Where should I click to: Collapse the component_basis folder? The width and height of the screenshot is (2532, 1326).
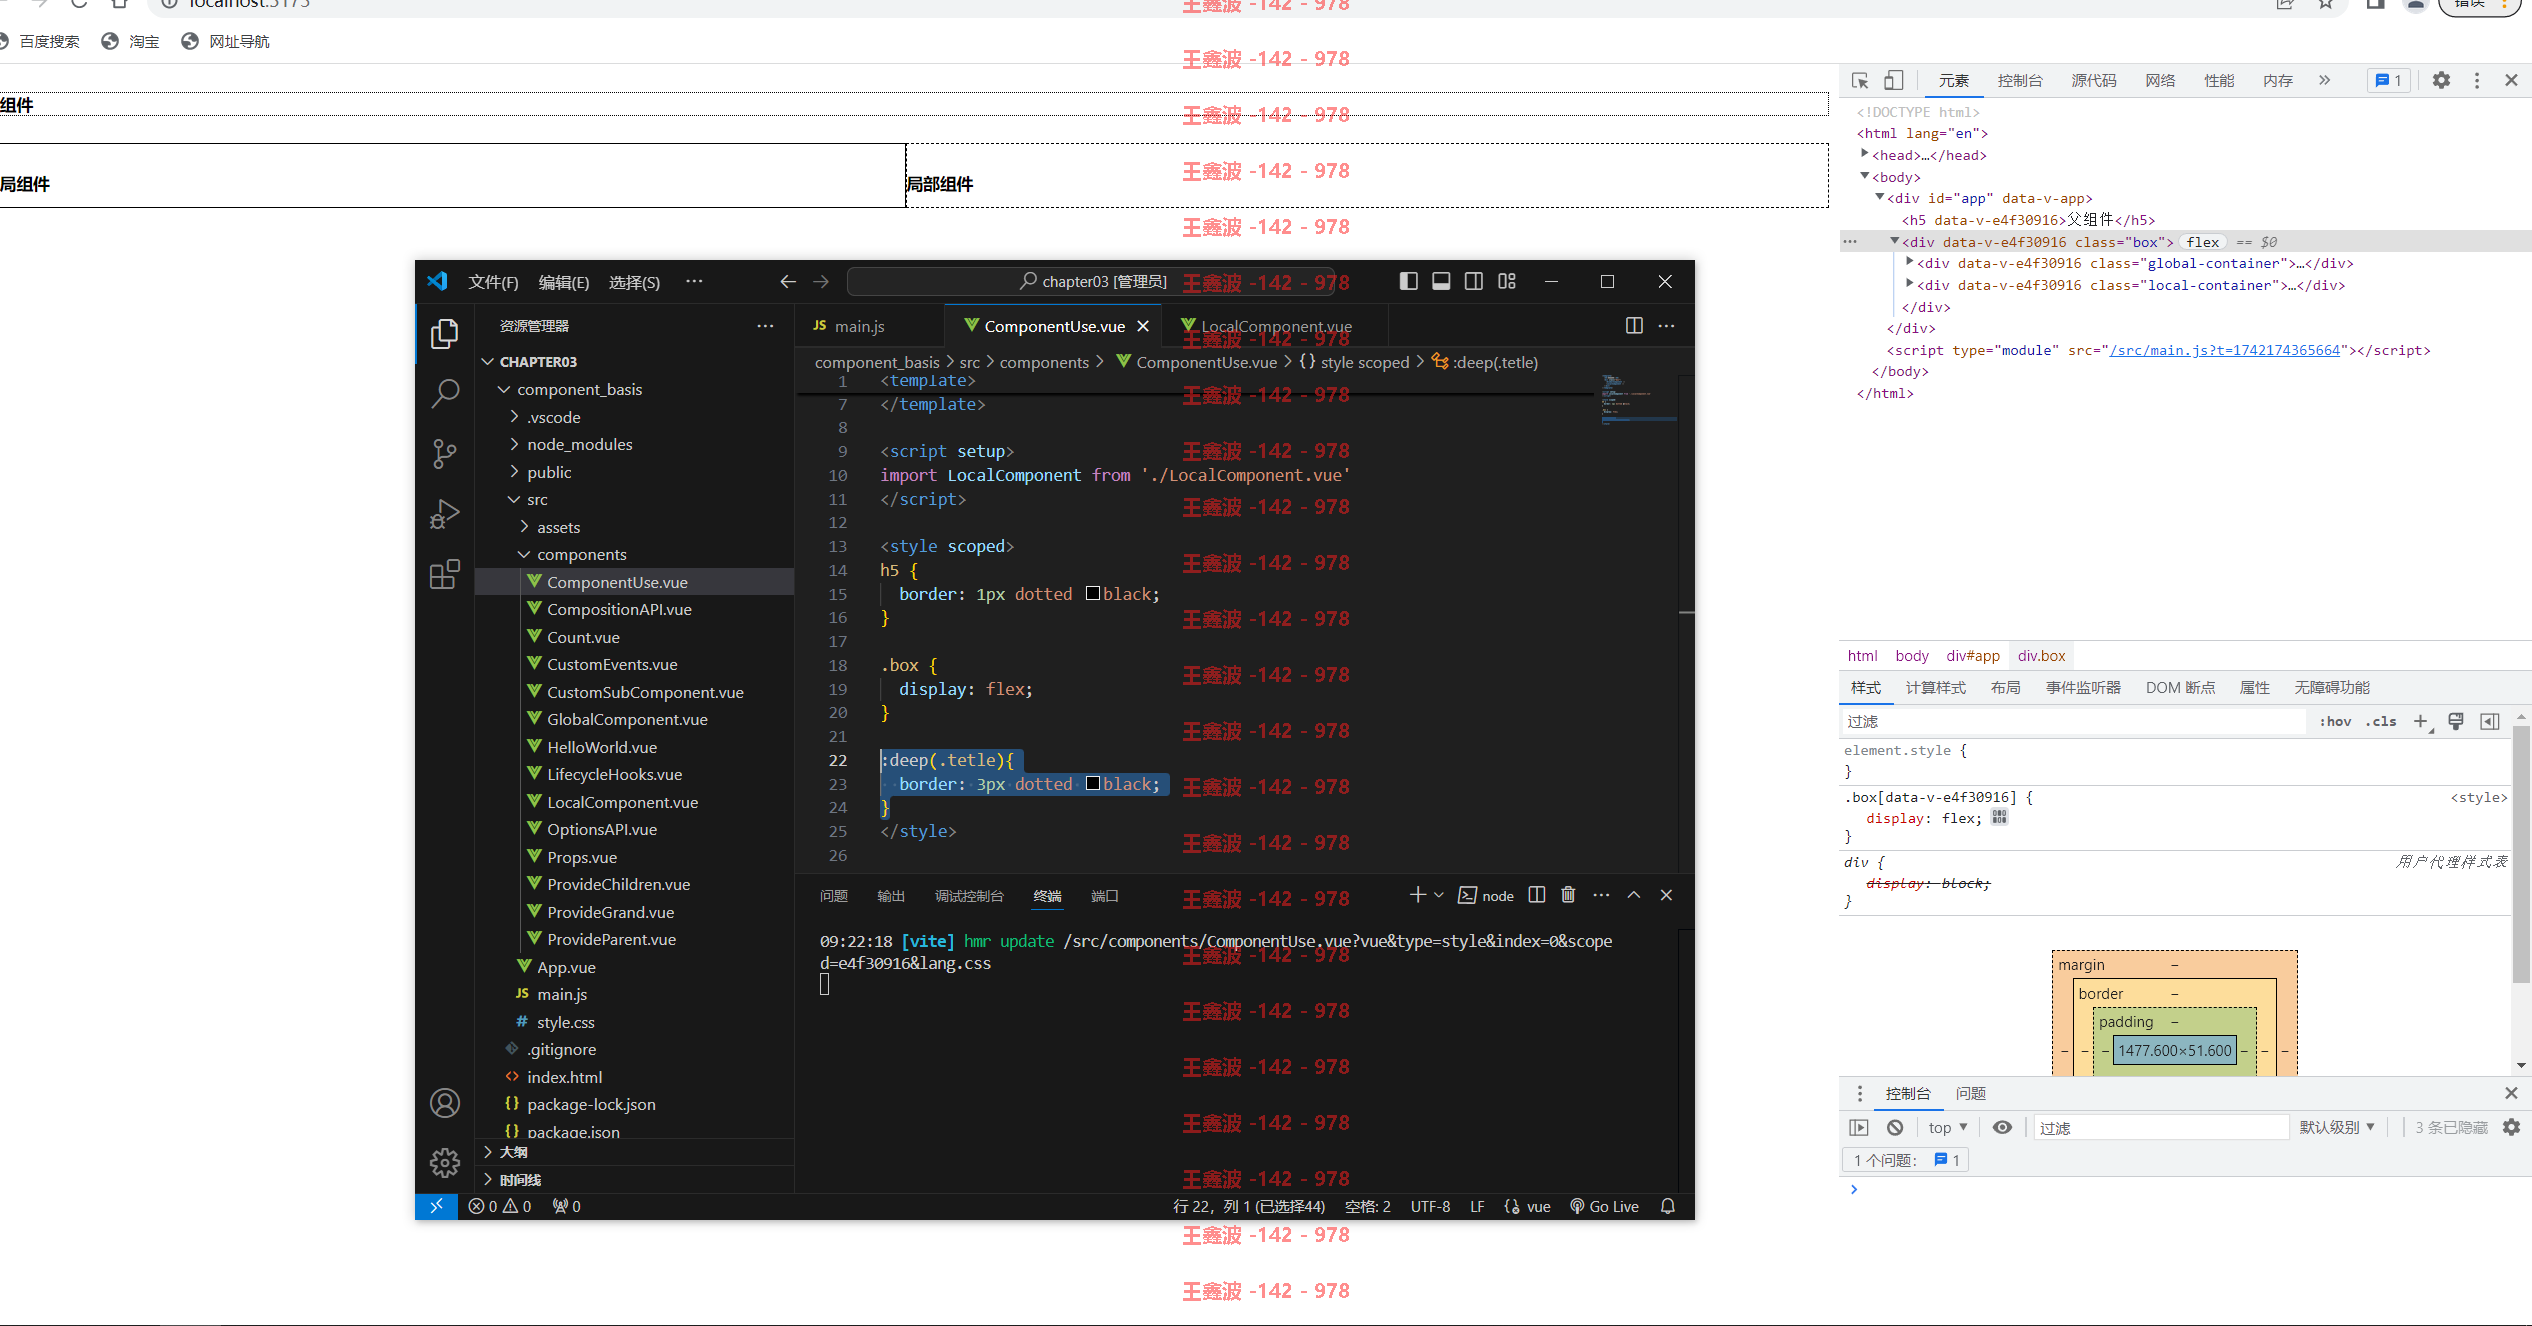504,389
